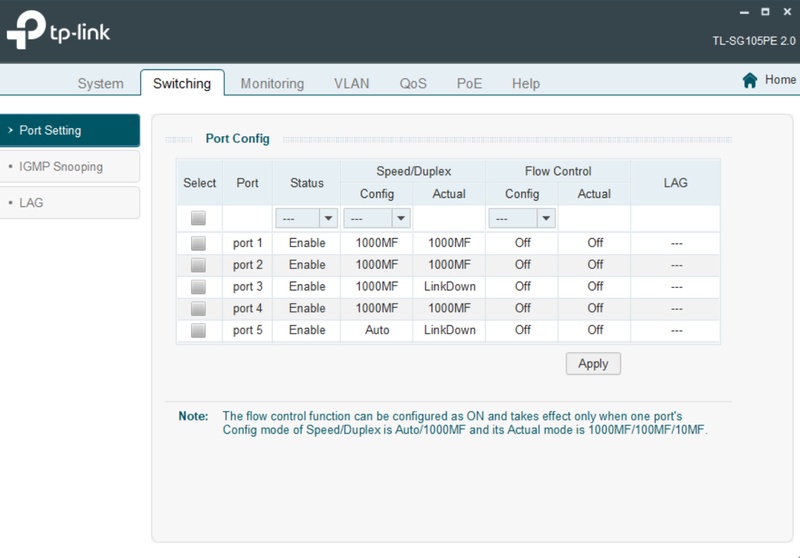
Task: Open IGMP Snooping in the sidebar
Action: pyautogui.click(x=61, y=167)
